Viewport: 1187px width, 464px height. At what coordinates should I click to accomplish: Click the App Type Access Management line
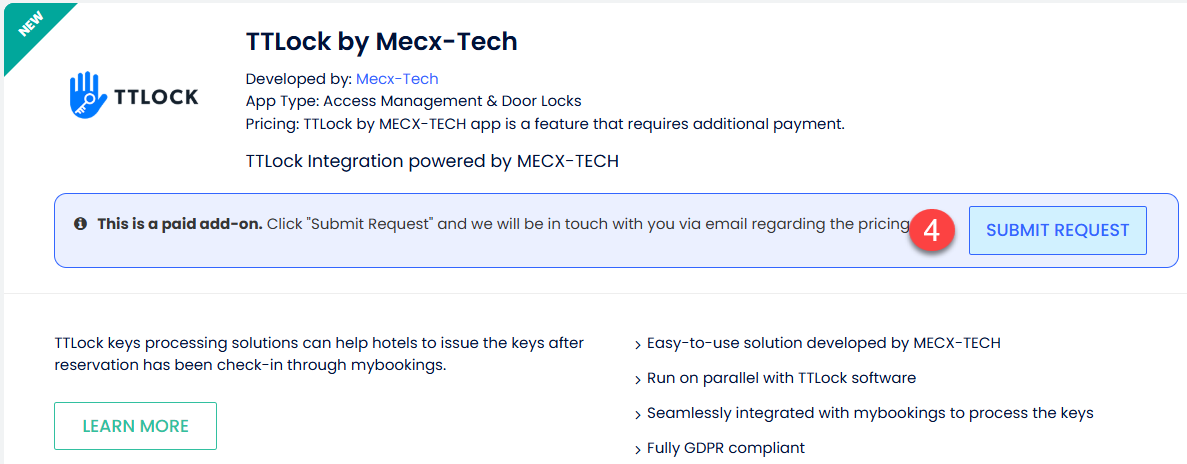click(413, 101)
